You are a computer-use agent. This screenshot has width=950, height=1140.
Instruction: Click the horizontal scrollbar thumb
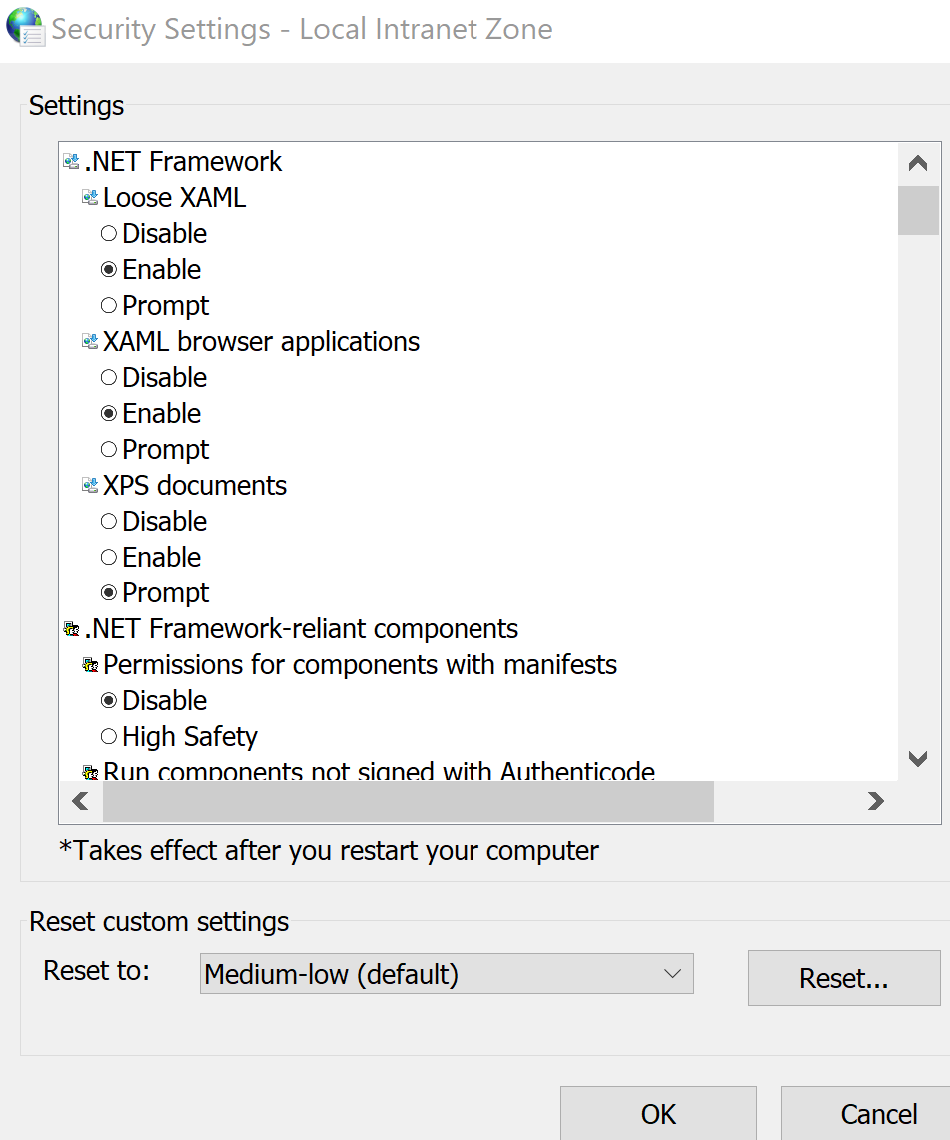pos(408,801)
